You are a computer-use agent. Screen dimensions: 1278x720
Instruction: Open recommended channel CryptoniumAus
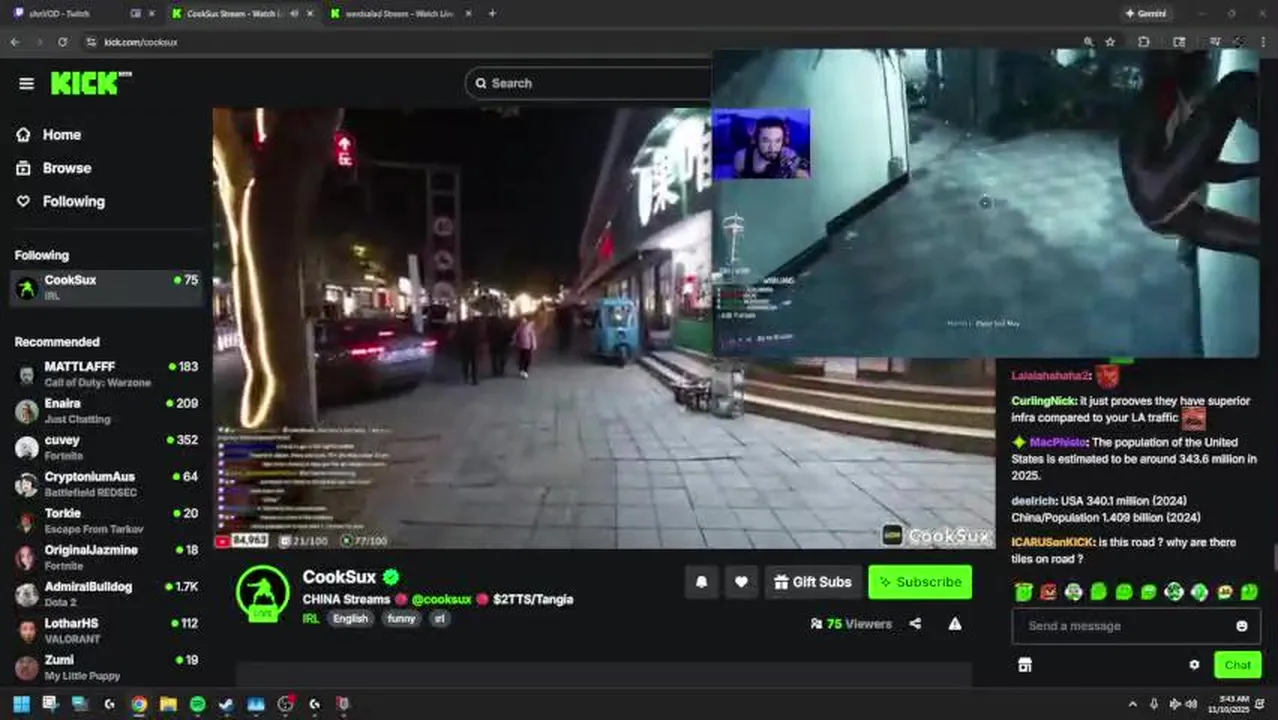pos(105,484)
